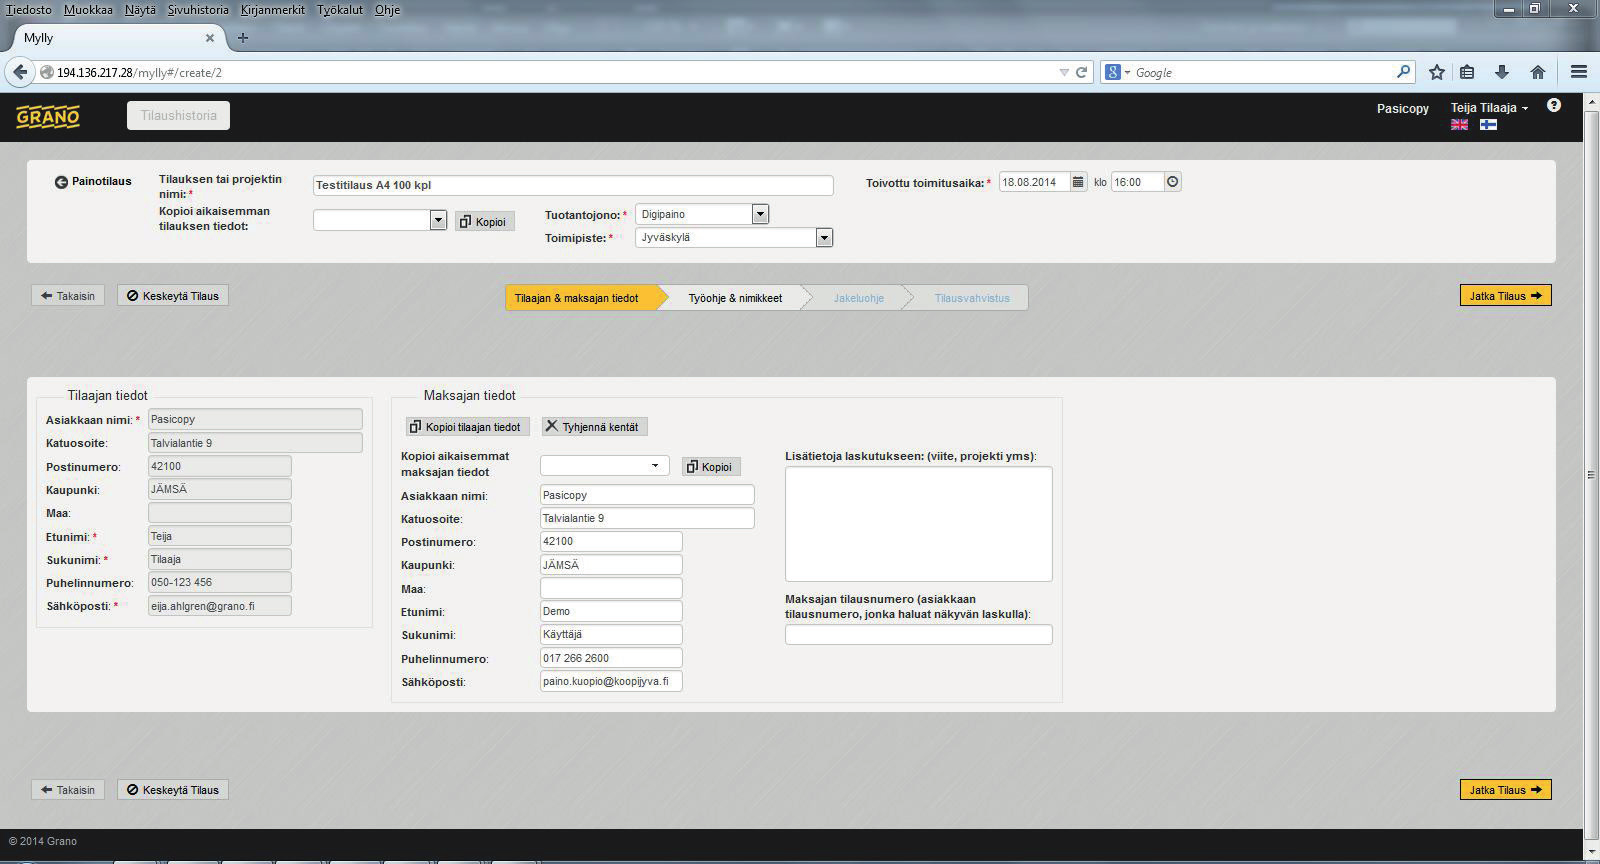Click the browser back arrow
The height and width of the screenshot is (864, 1600).
pyautogui.click(x=20, y=72)
